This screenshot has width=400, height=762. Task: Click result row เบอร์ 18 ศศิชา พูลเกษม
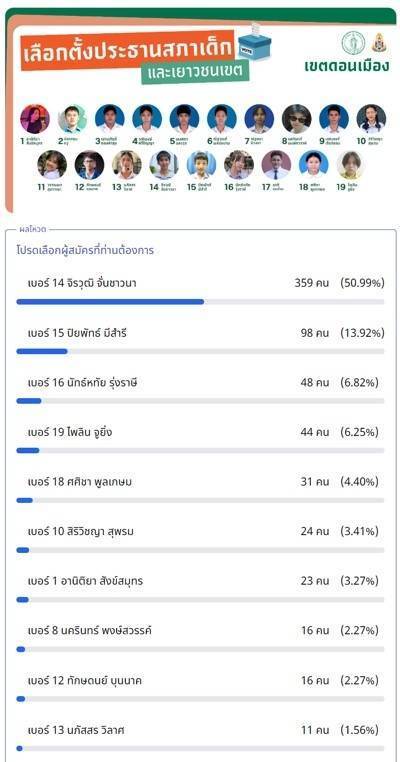[200, 489]
